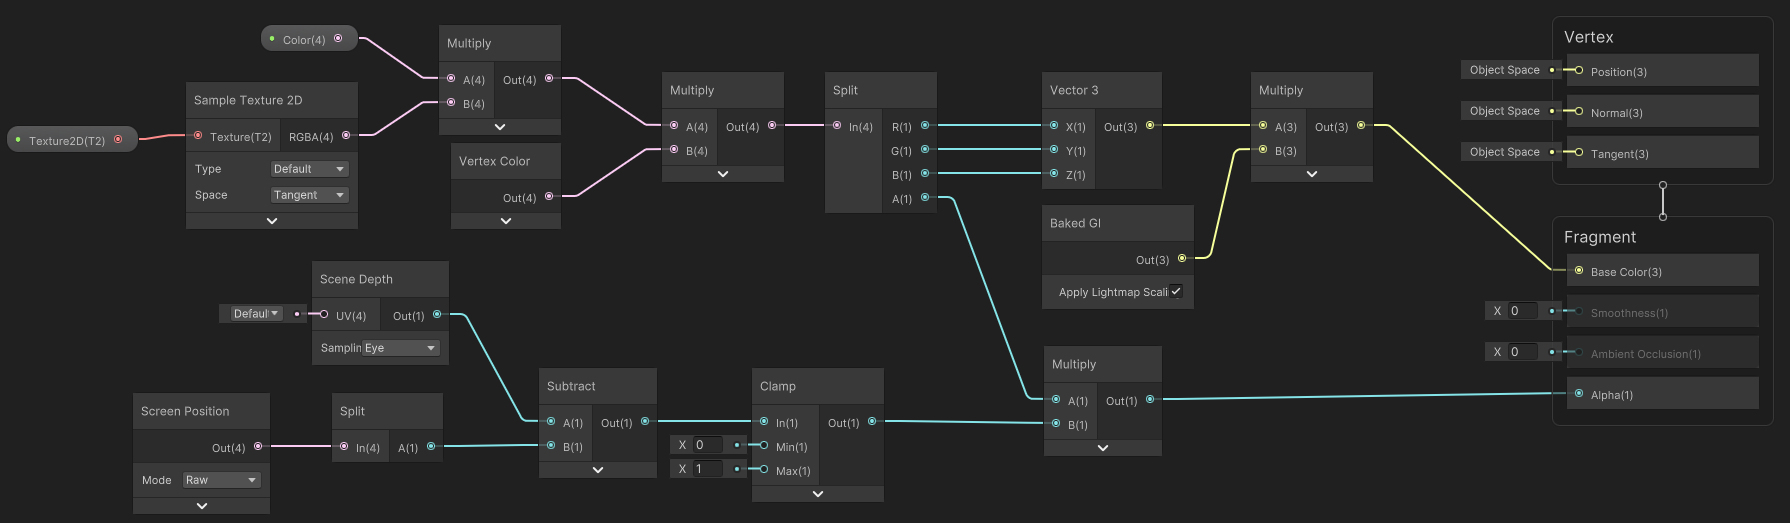
Task: Select the Baked GI node title
Action: pos(1075,223)
